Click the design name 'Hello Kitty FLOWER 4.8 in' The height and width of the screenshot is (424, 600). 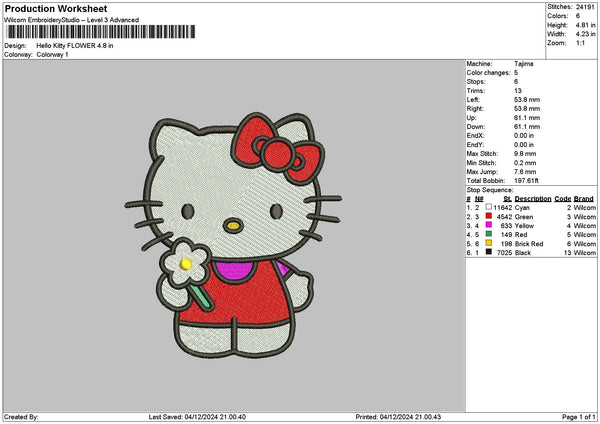(75, 46)
